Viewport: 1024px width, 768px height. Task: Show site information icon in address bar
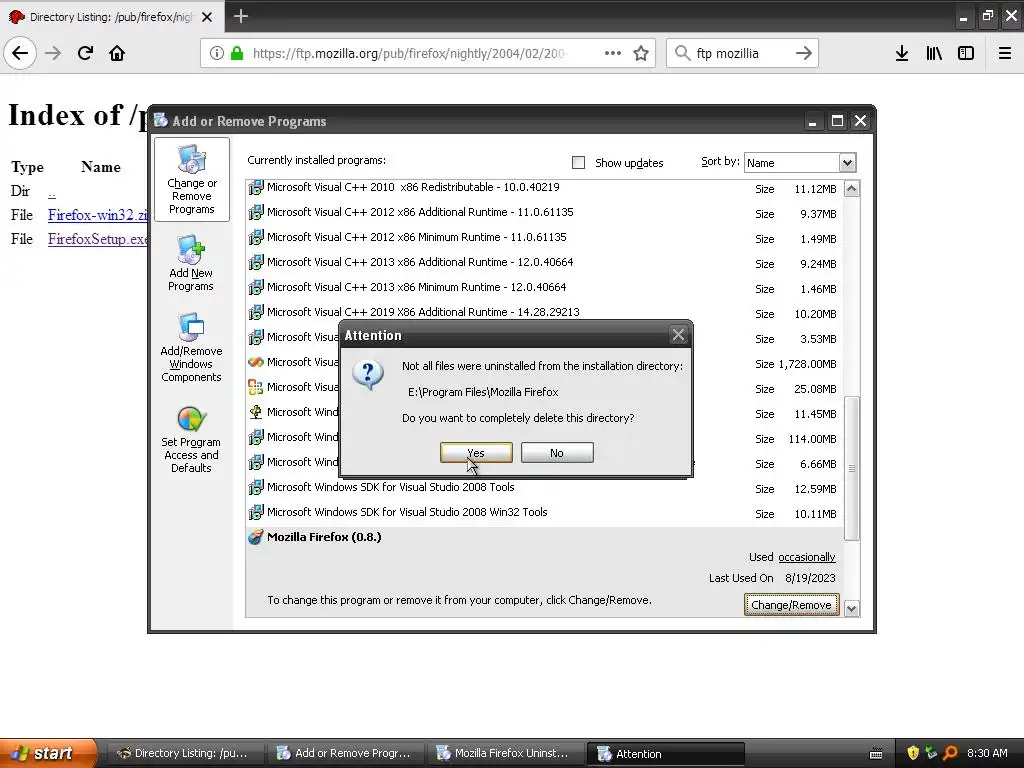(x=216, y=53)
